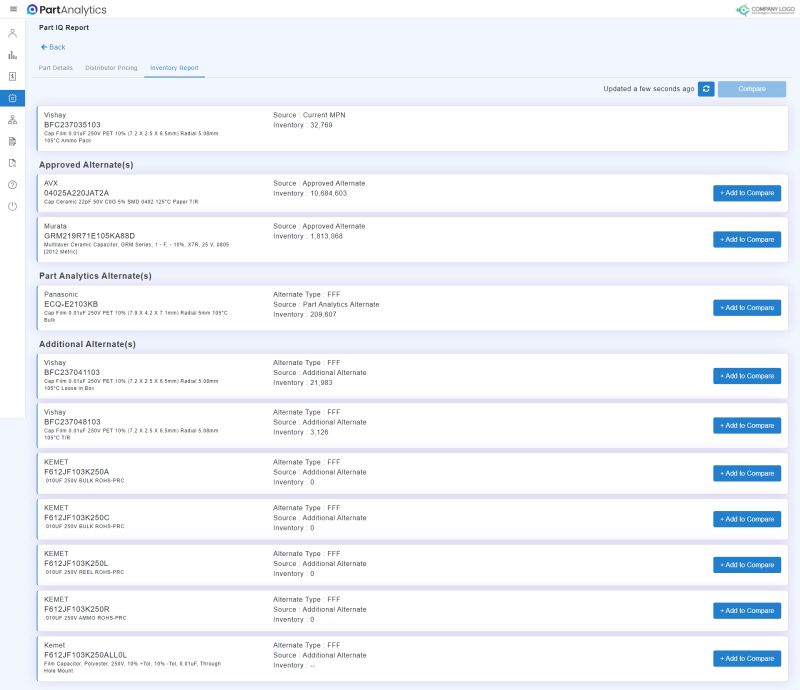
Task: Open the BOM hierarchy sidebar icon
Action: [x=13, y=120]
